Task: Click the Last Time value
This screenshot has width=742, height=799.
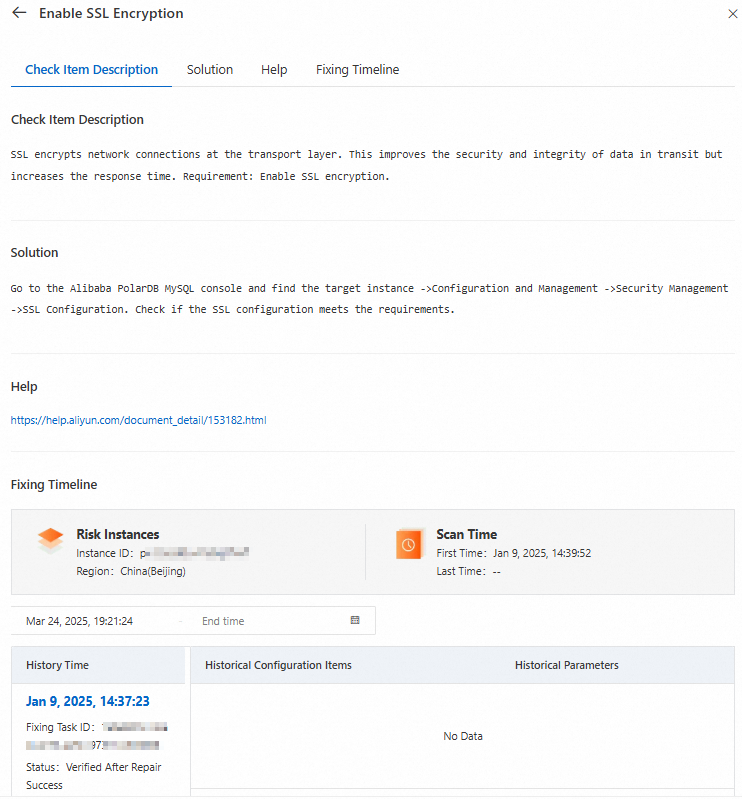Action: click(496, 571)
